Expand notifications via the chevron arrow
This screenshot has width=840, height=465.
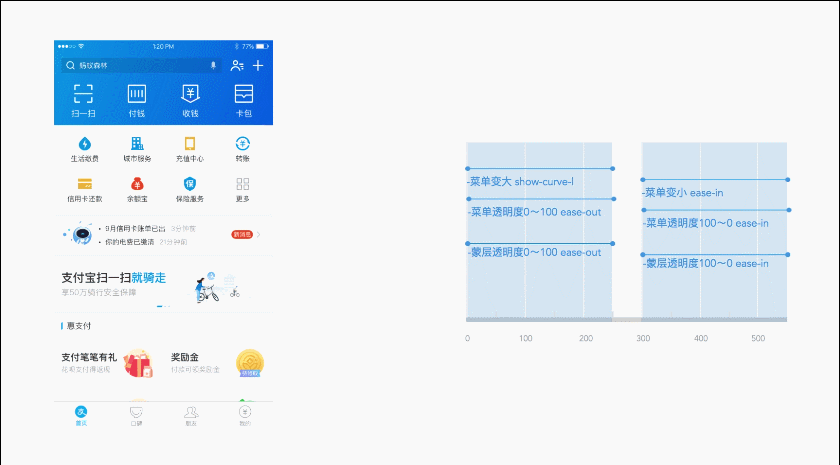click(259, 235)
